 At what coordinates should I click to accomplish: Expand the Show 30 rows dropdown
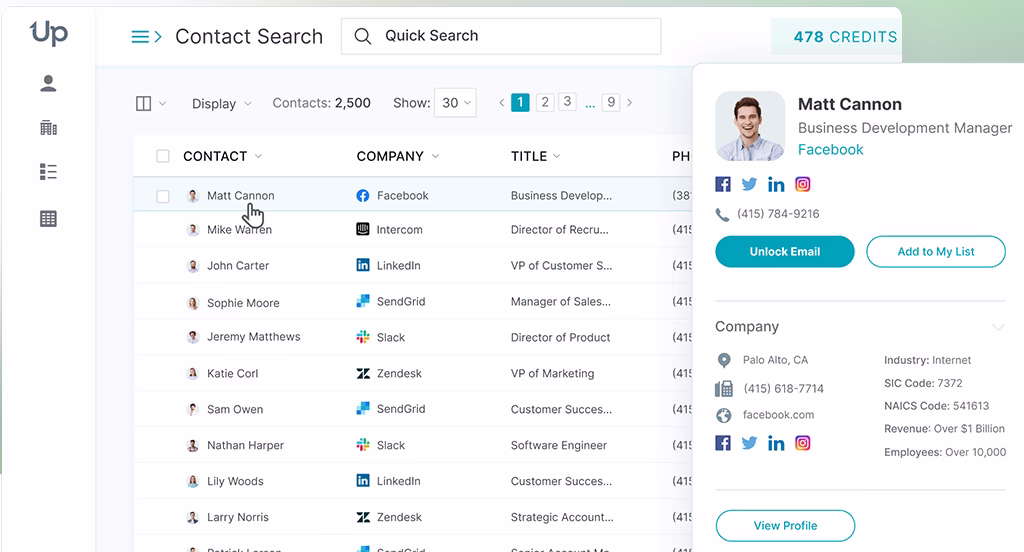pos(455,103)
